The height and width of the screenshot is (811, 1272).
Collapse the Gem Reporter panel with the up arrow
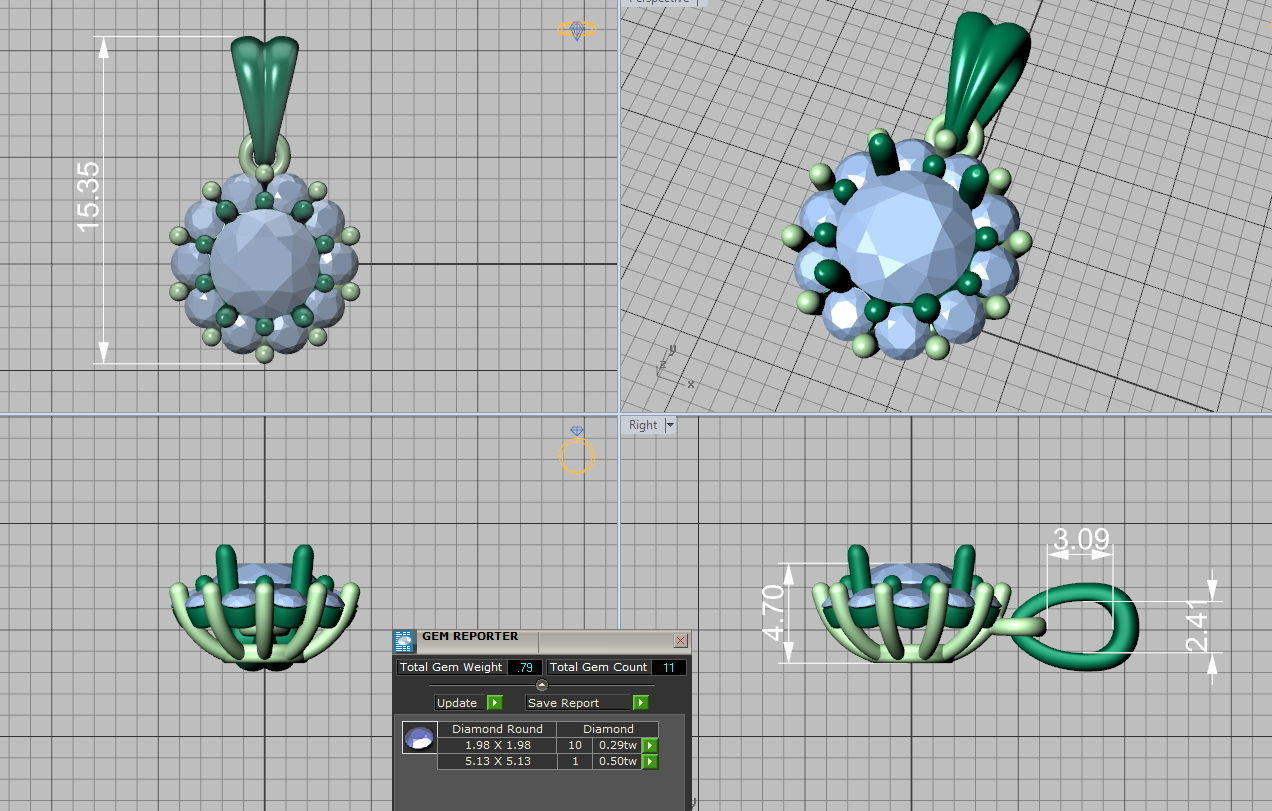coord(541,685)
